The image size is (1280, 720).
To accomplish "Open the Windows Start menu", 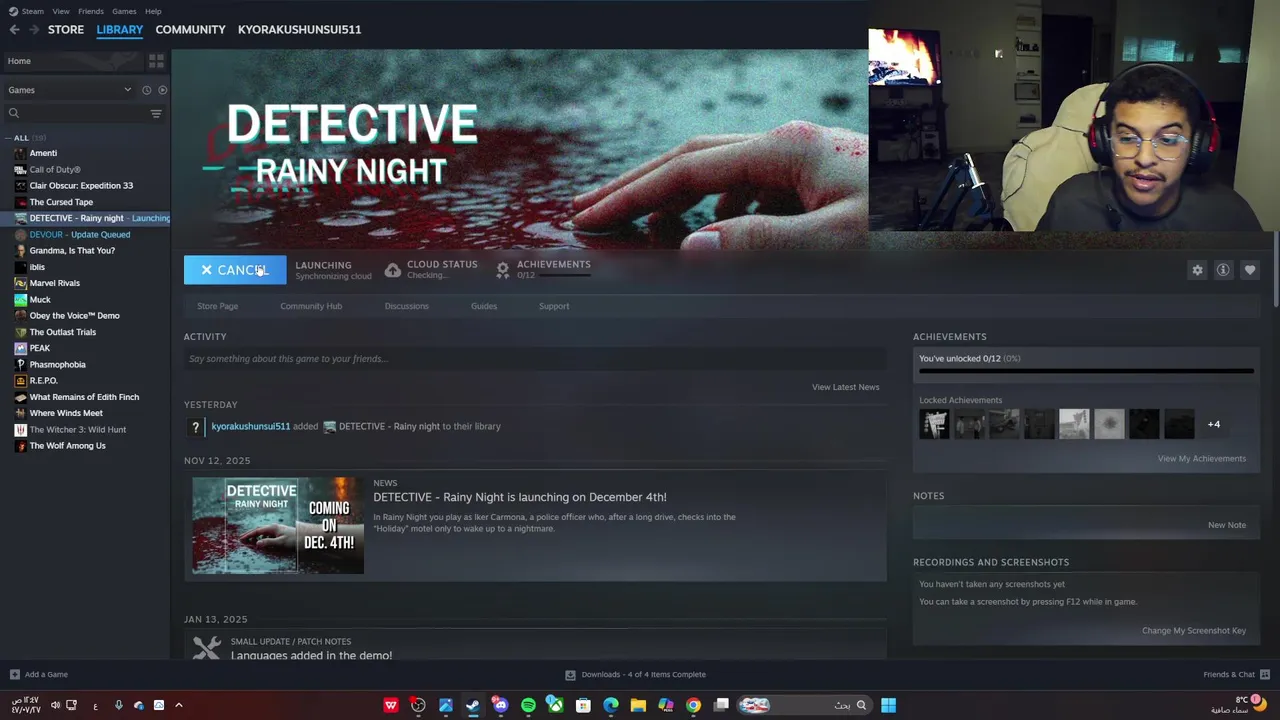I will click(x=888, y=705).
